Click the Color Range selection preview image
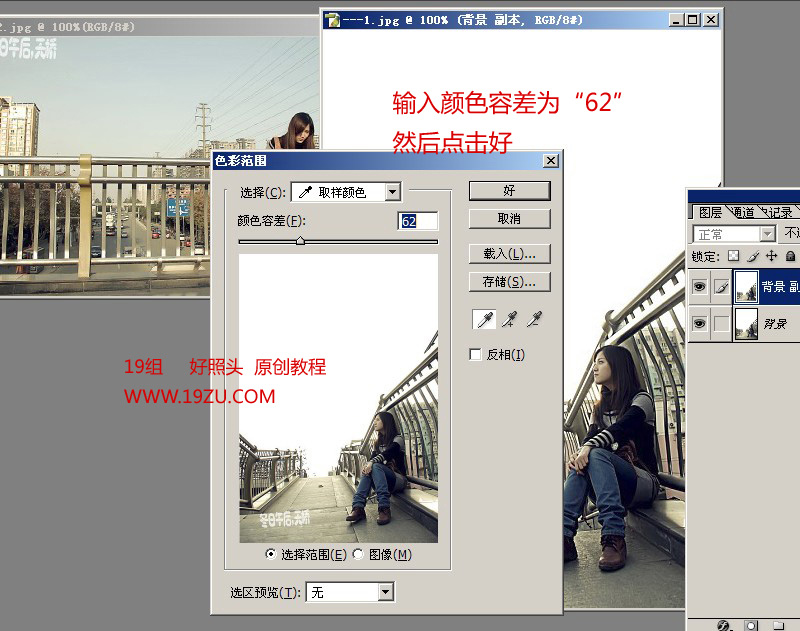The image size is (800, 631). (x=338, y=398)
